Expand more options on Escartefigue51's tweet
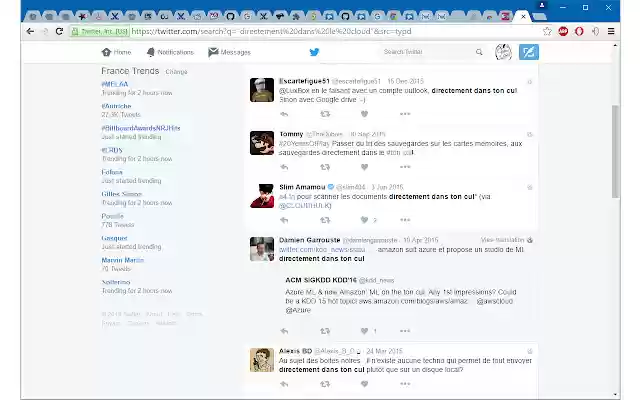This screenshot has width=640, height=400. (x=404, y=114)
